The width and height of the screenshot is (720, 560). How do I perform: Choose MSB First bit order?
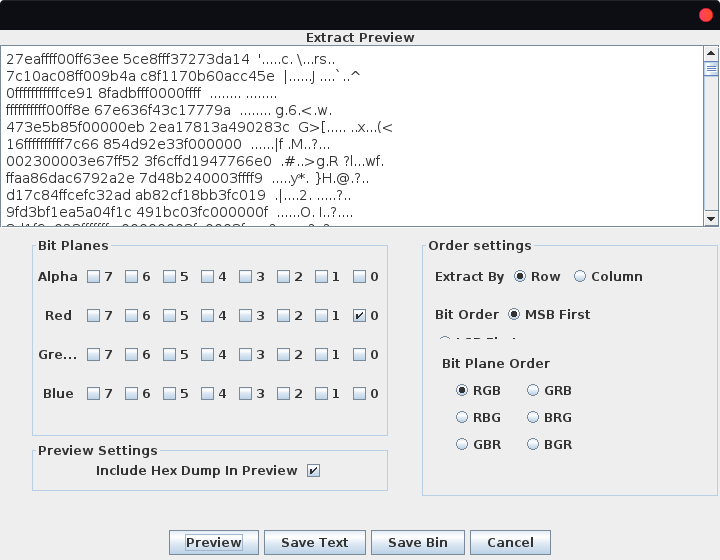pyautogui.click(x=514, y=314)
